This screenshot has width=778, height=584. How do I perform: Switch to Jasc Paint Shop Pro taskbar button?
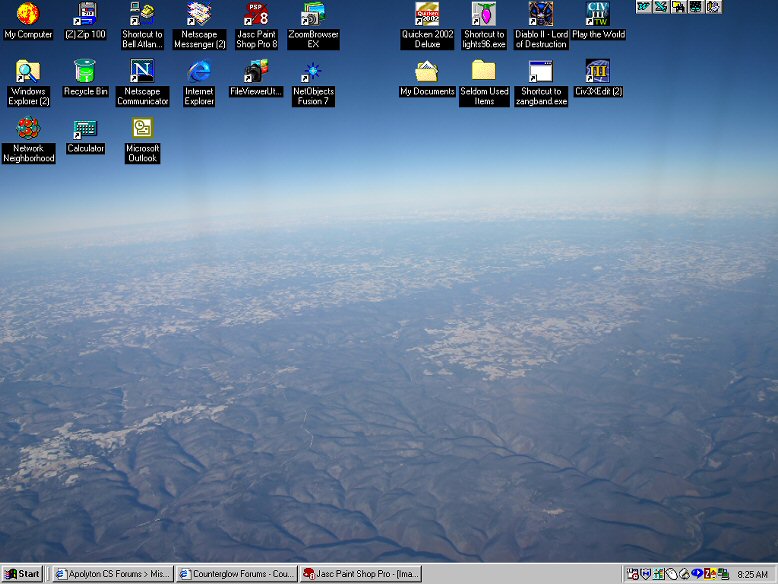click(361, 574)
